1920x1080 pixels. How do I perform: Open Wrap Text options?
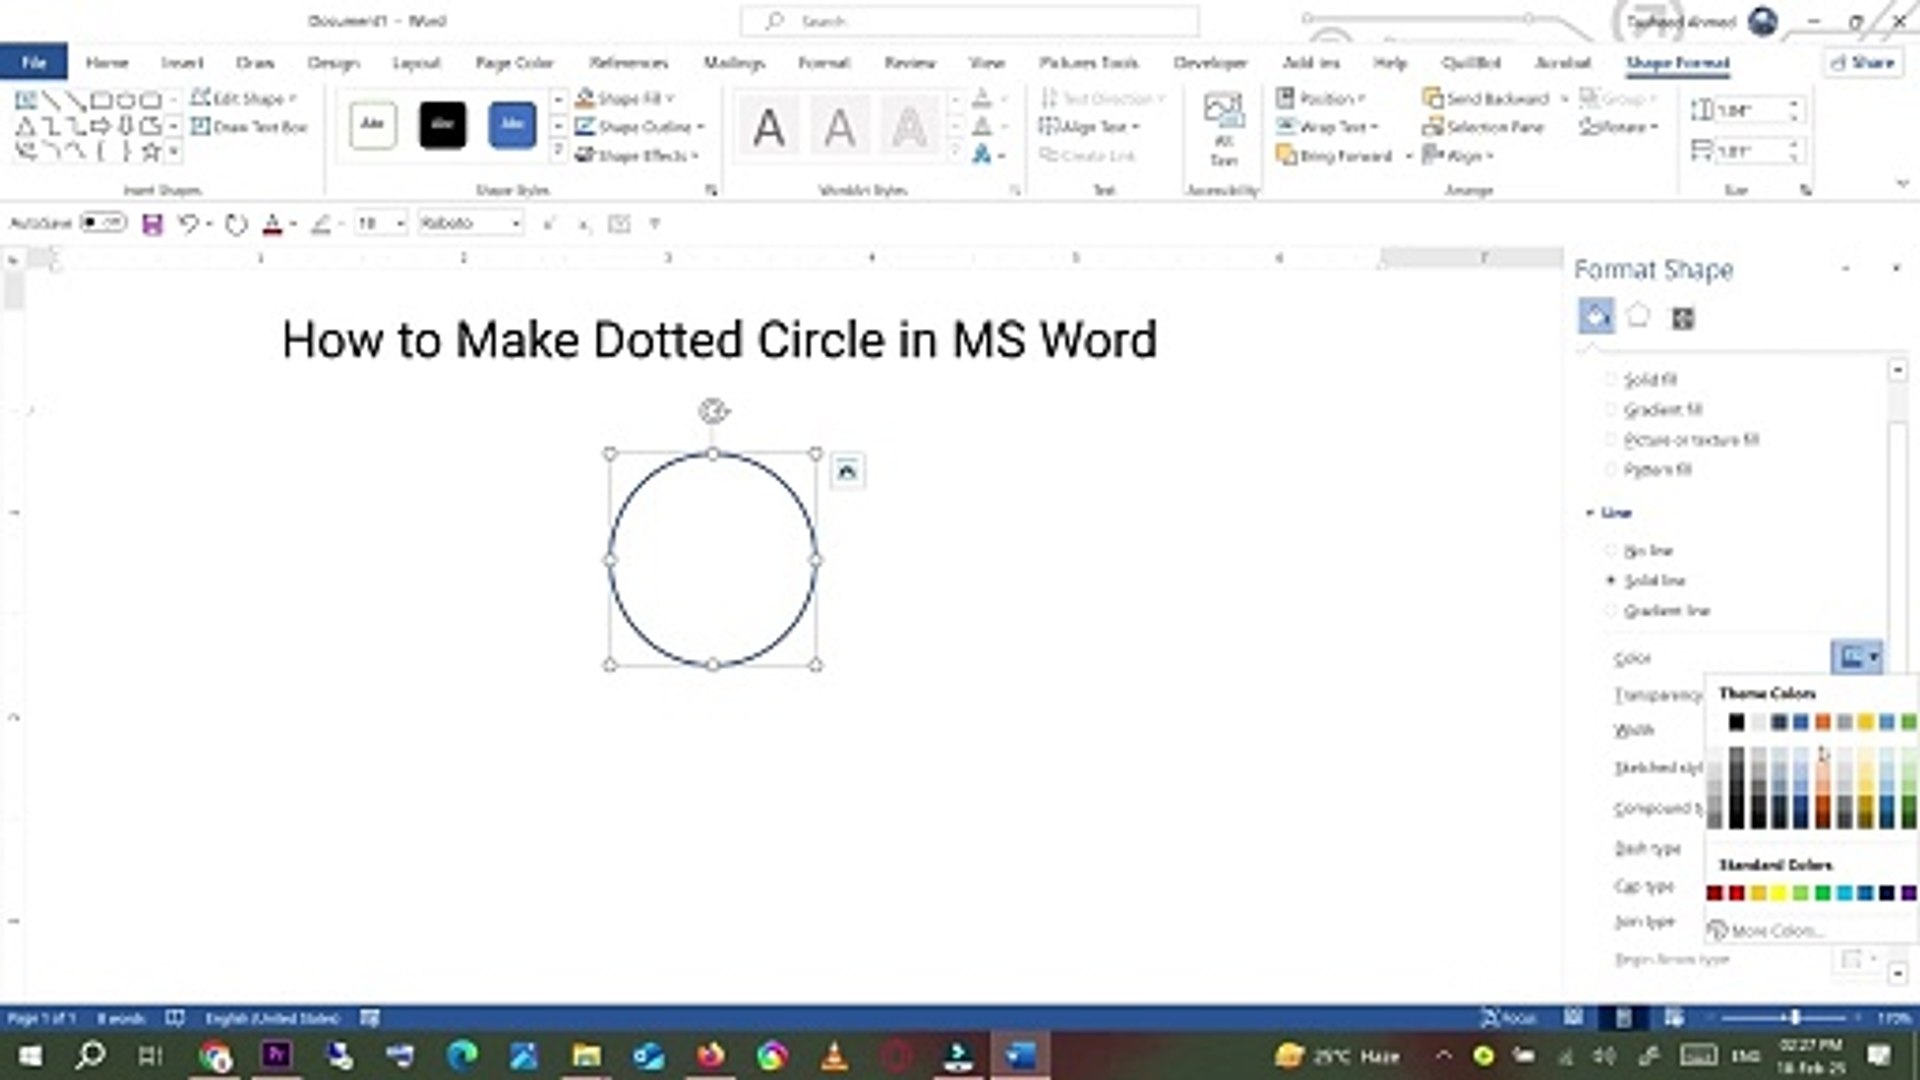point(1328,127)
